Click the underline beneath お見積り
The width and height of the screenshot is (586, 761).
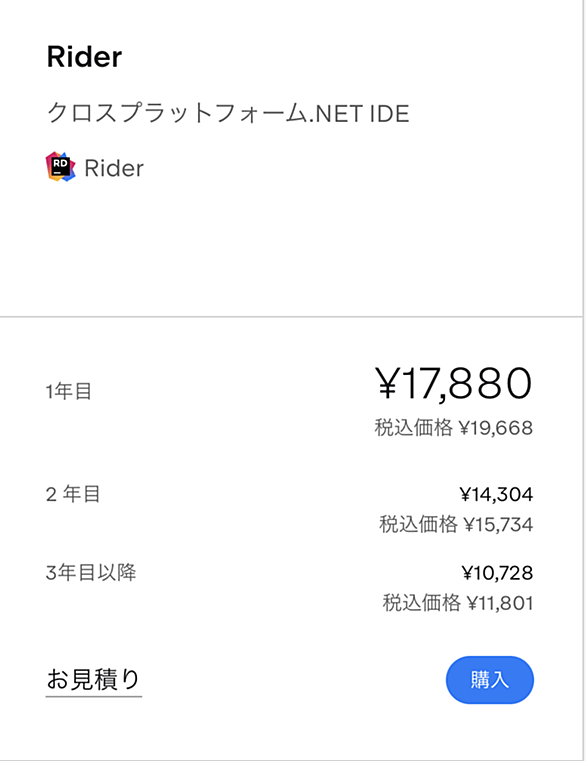pos(94,696)
